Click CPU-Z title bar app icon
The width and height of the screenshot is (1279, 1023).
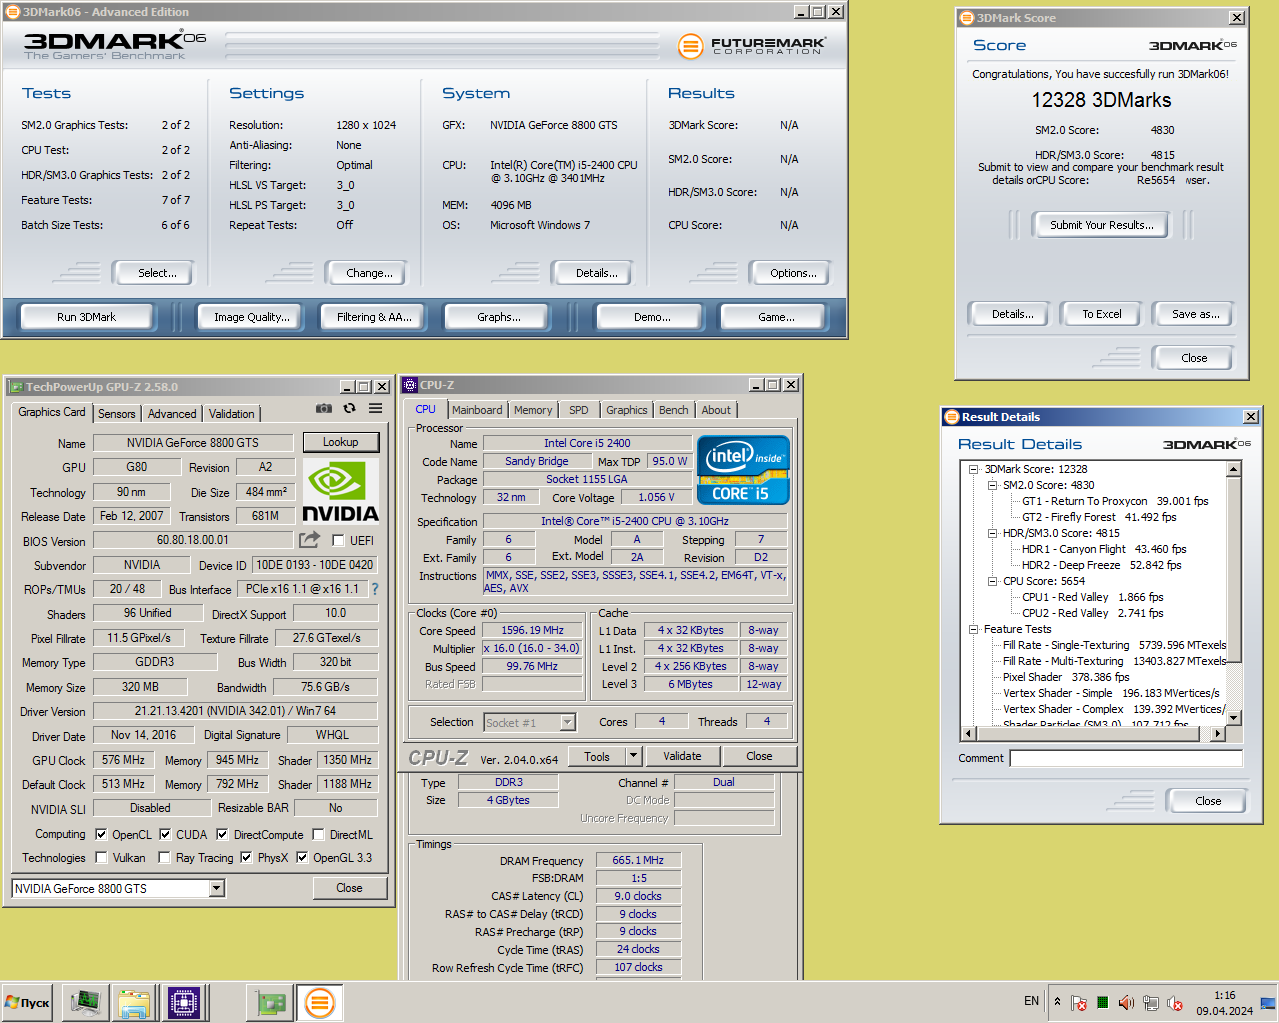410,385
